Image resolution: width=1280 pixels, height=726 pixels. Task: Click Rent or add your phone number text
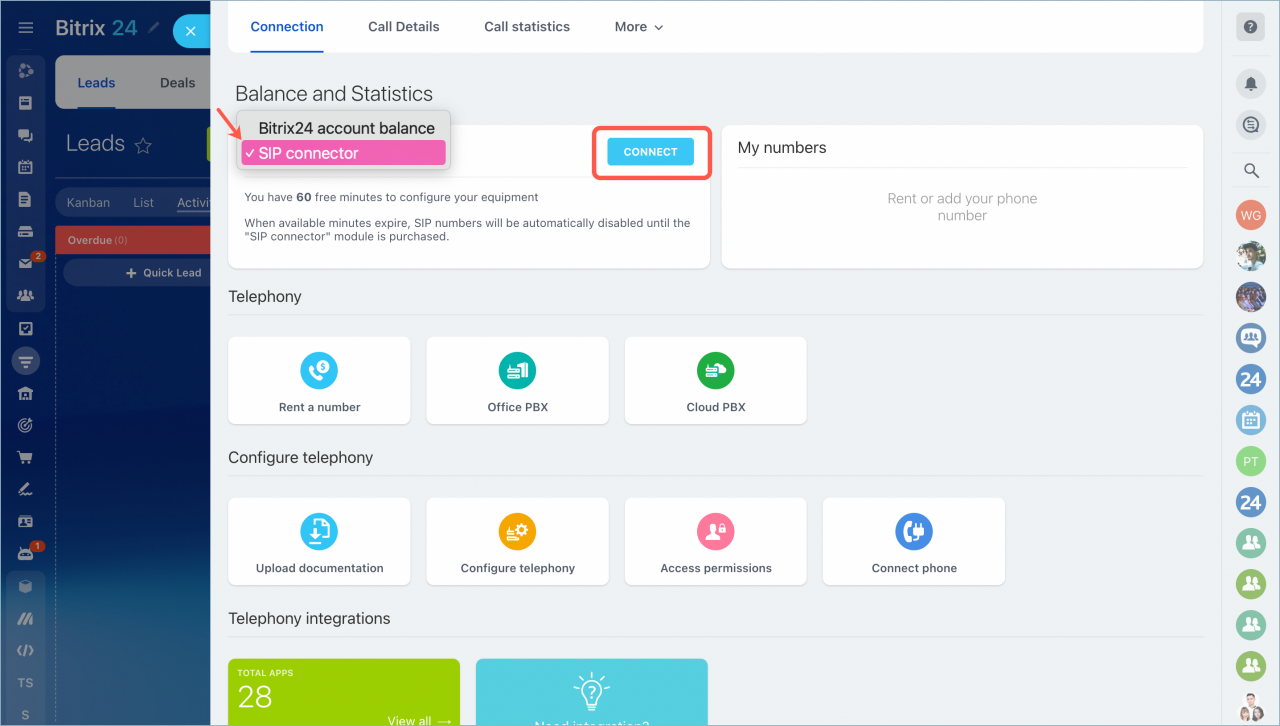(962, 207)
